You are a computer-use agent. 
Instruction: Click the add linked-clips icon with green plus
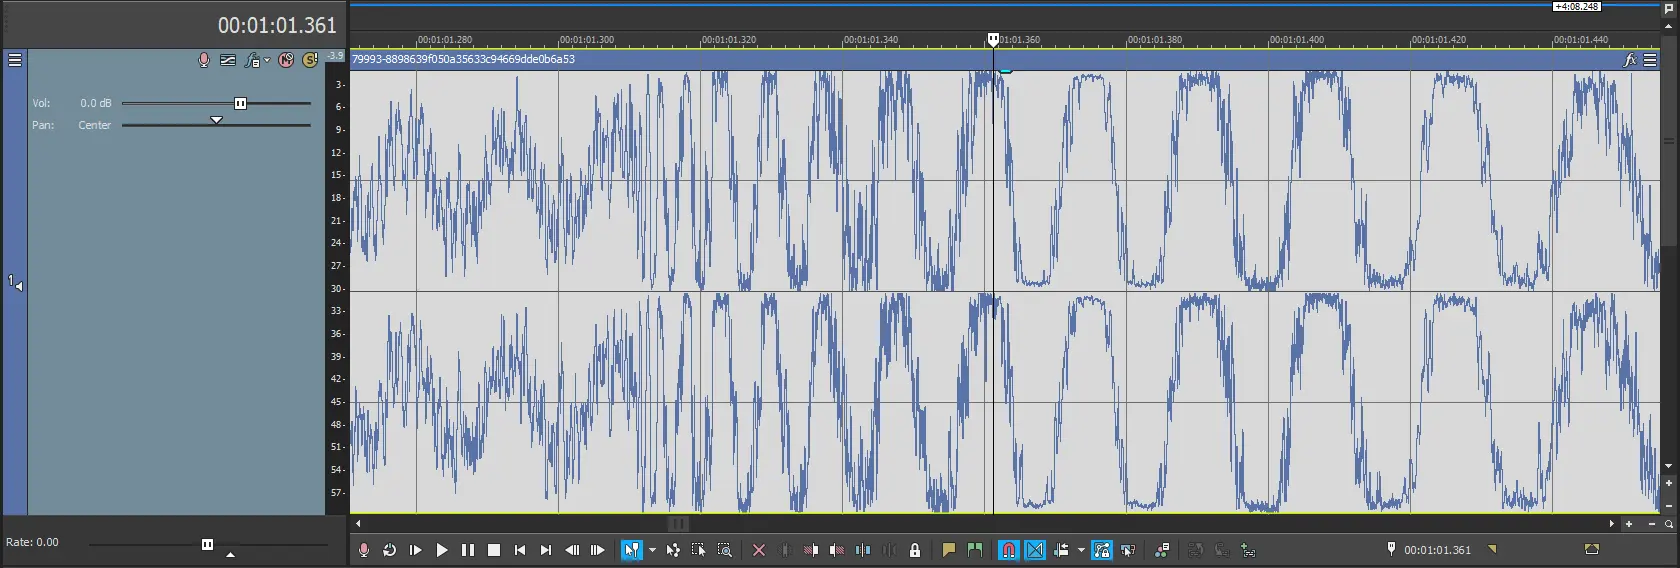pos(1248,550)
